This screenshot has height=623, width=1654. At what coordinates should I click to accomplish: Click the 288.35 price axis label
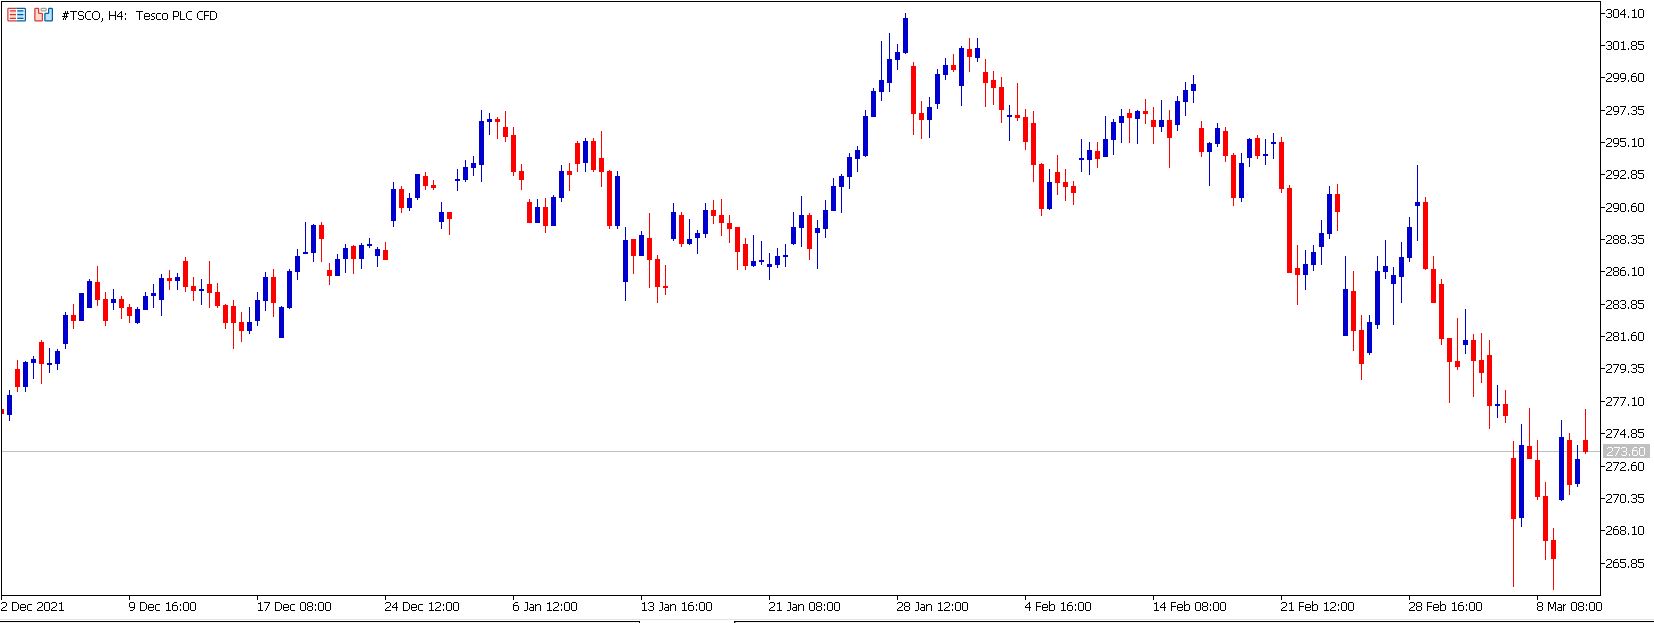point(1625,240)
